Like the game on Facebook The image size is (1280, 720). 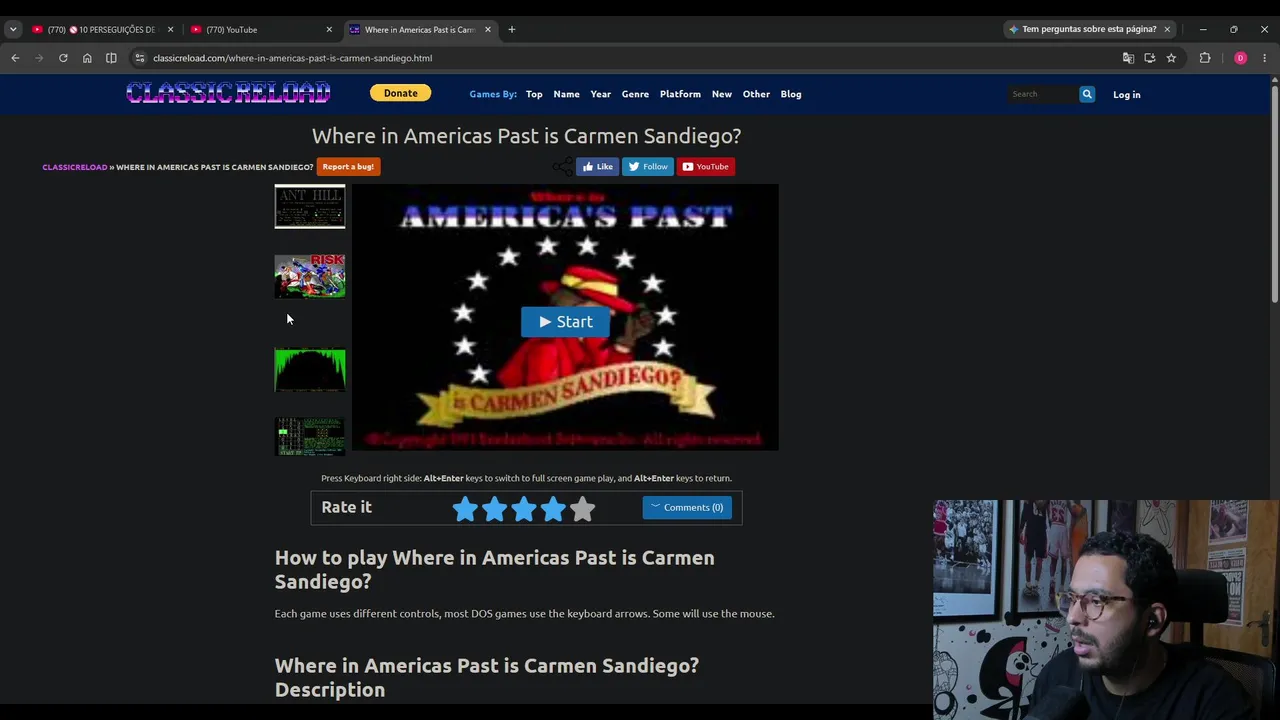[597, 167]
